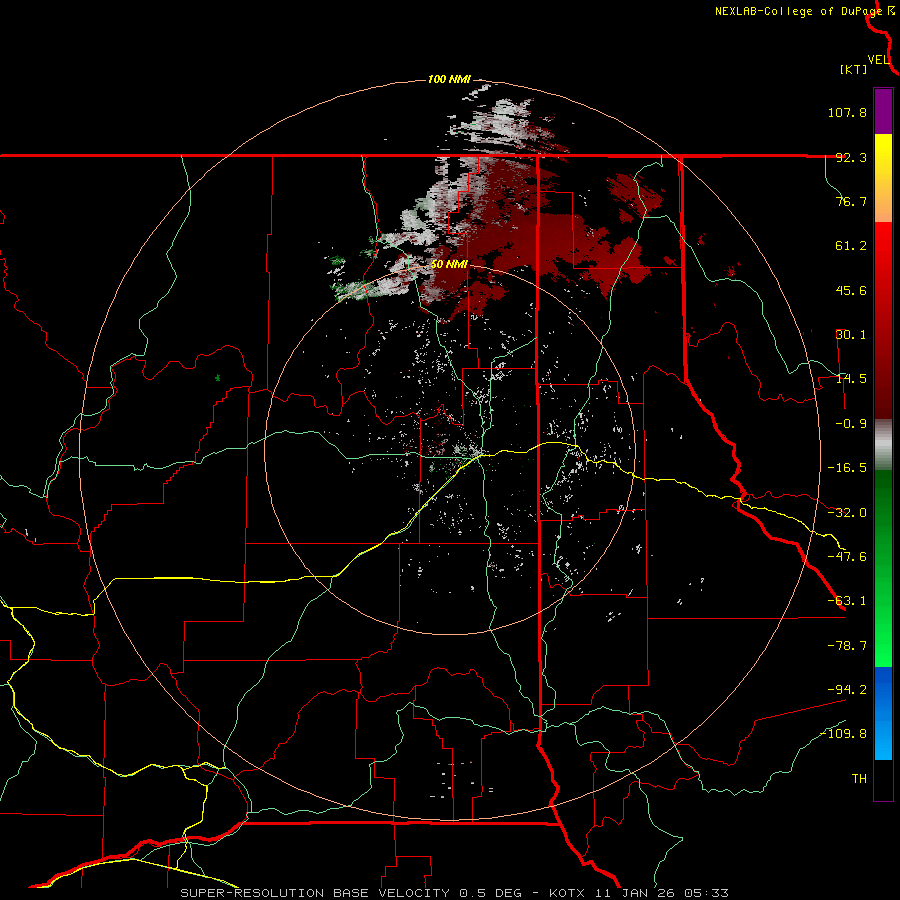Click the -63.1 legend value
The width and height of the screenshot is (900, 900).
[847, 601]
